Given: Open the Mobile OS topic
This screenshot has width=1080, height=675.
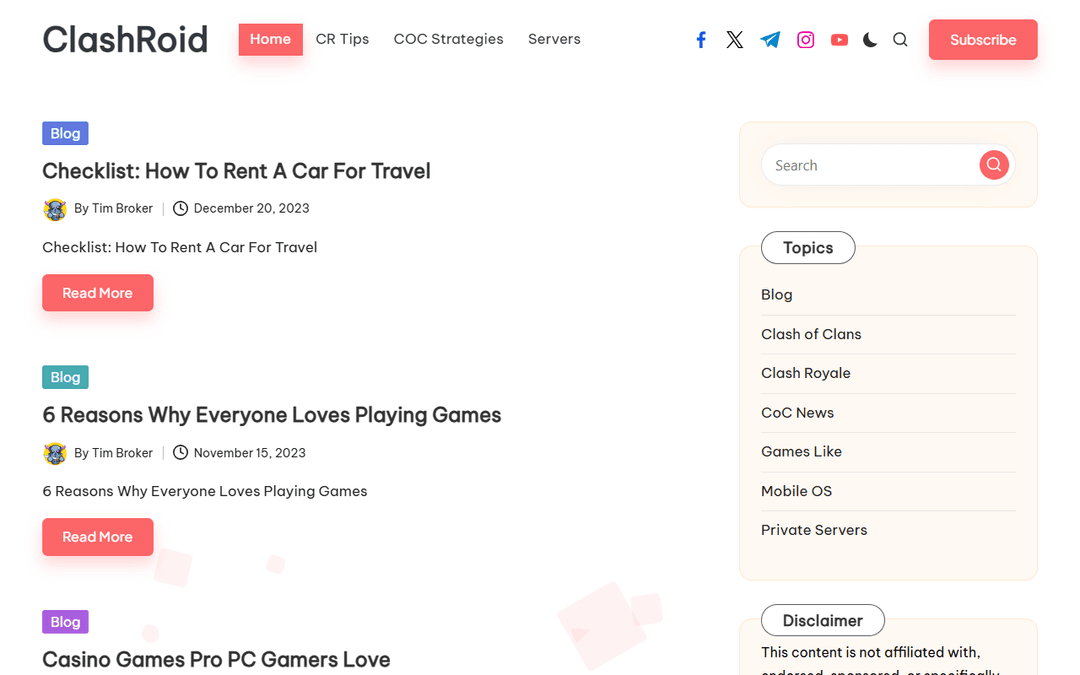Looking at the screenshot, I should click(797, 491).
